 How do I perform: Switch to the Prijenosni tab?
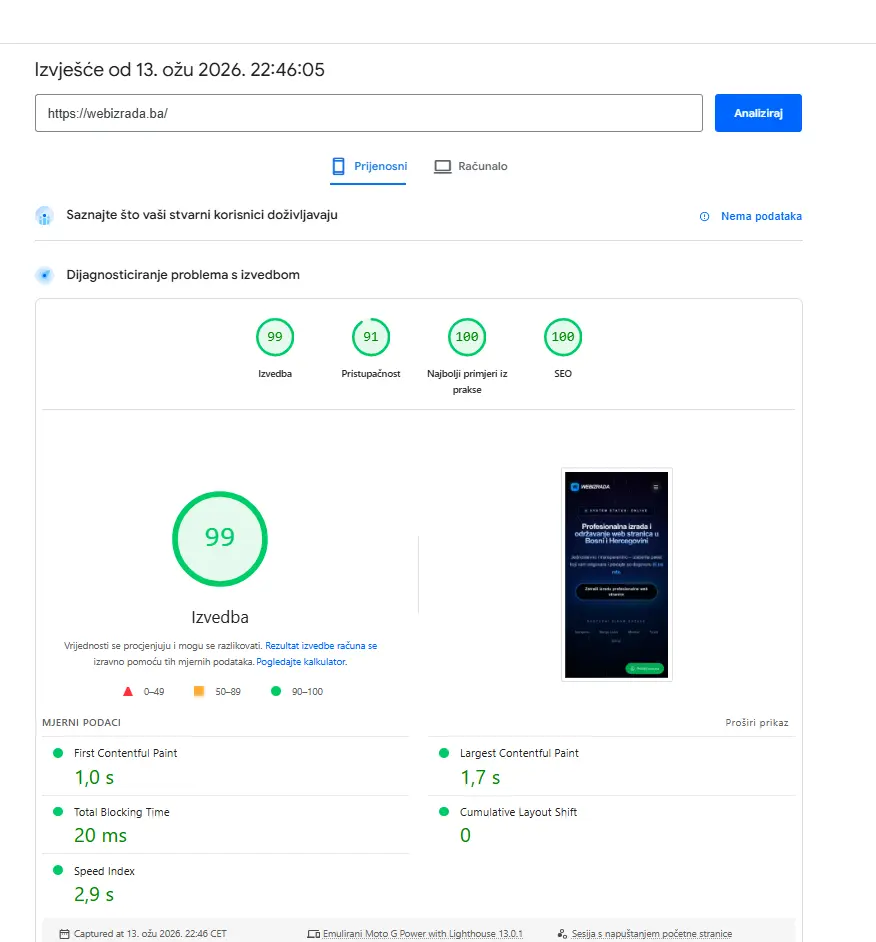pyautogui.click(x=369, y=166)
